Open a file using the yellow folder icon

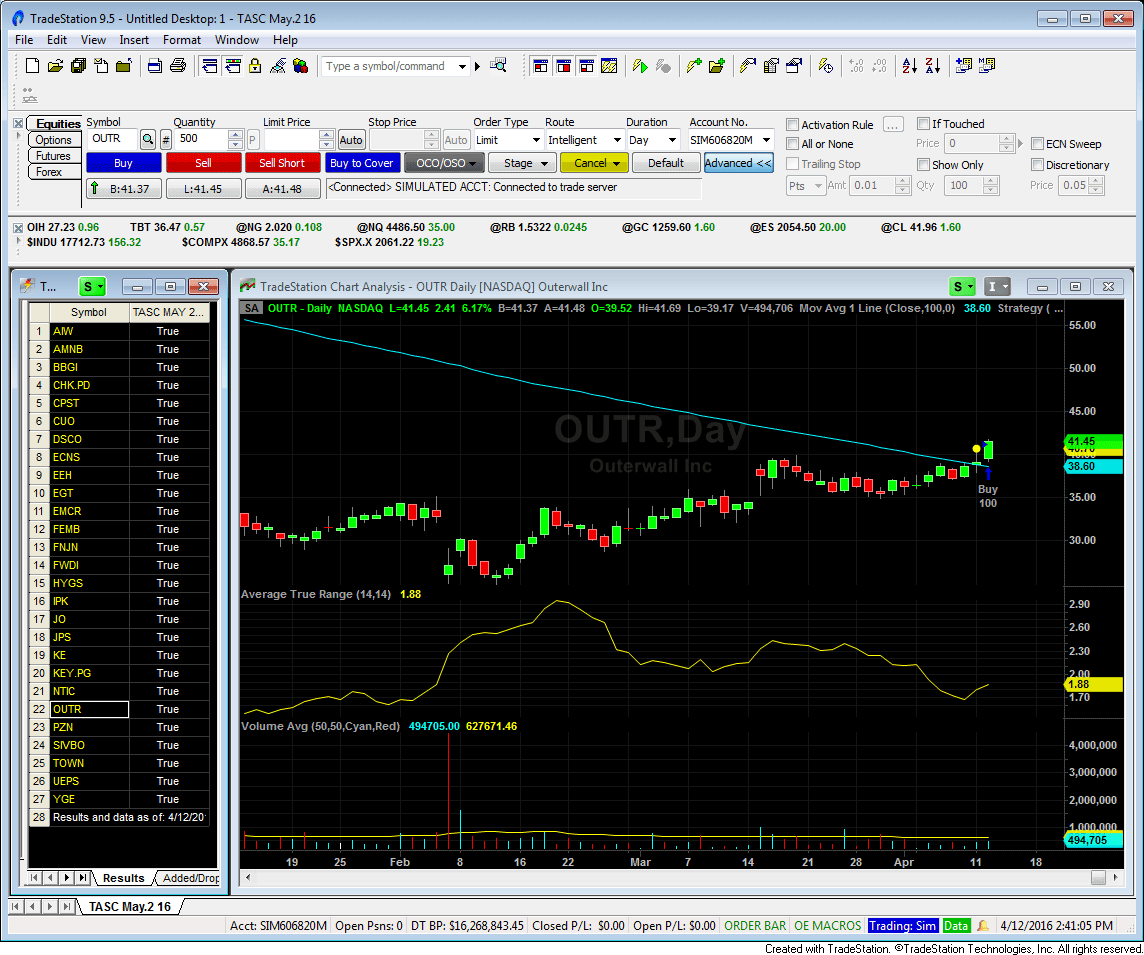(55, 66)
